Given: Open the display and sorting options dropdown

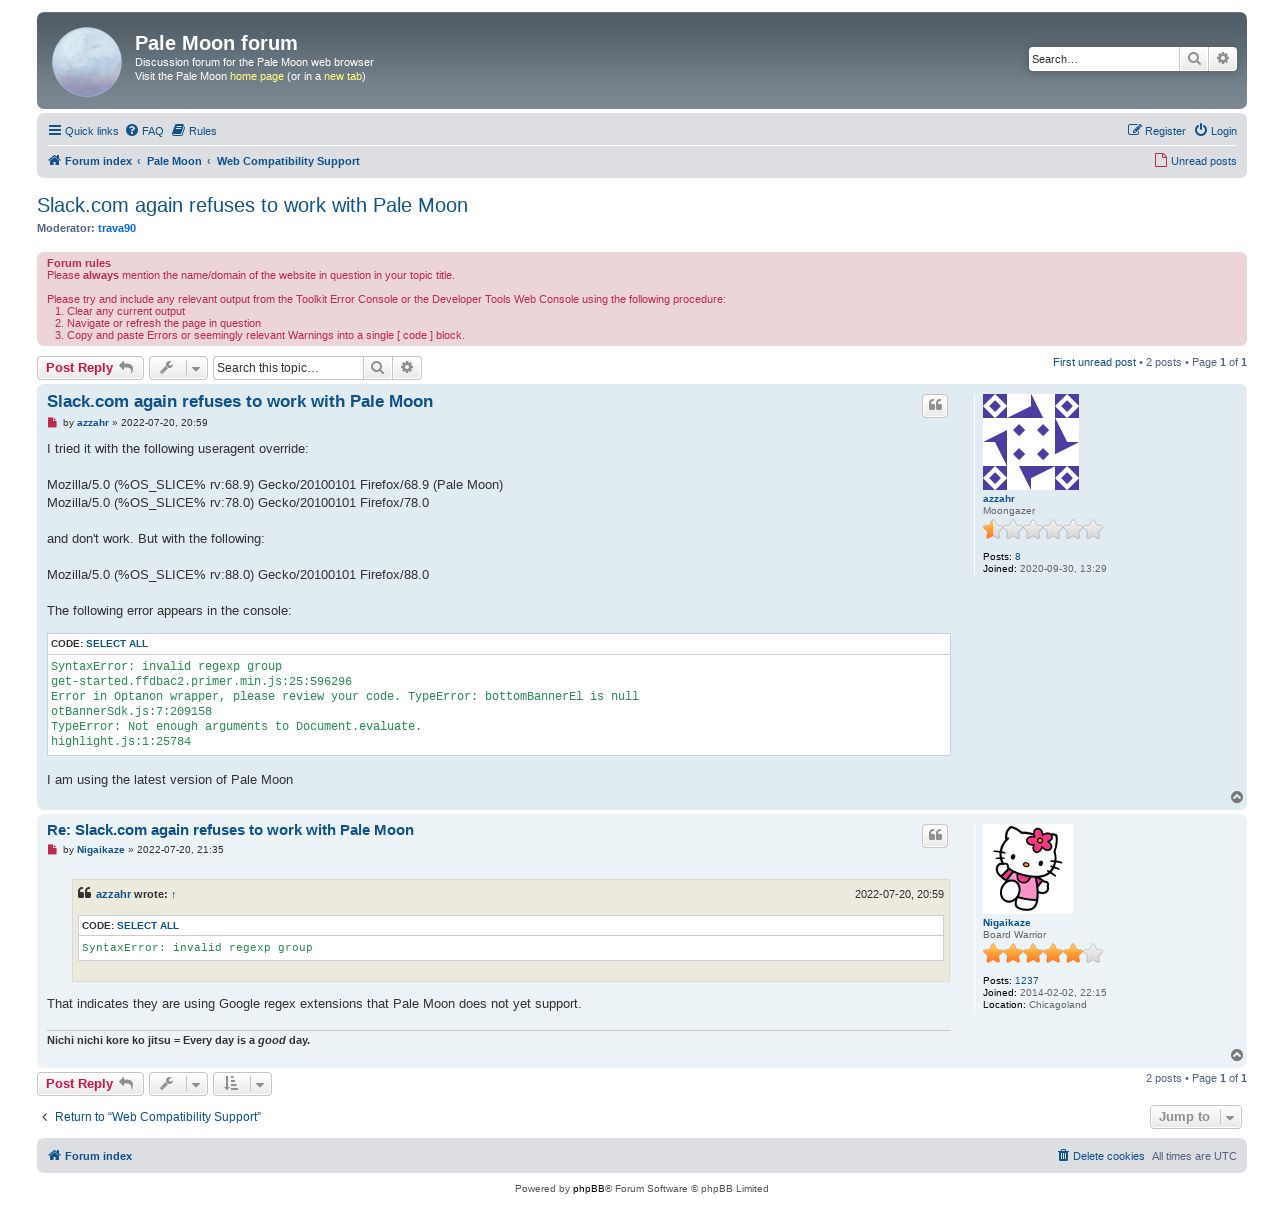Looking at the screenshot, I should (x=242, y=1084).
